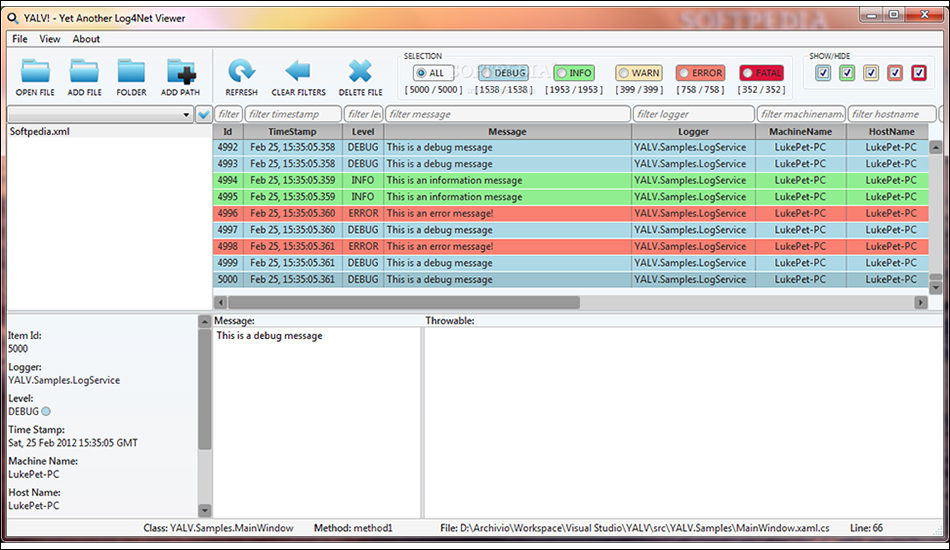Image resolution: width=950 pixels, height=550 pixels.
Task: Click the filter message field
Action: tap(508, 114)
